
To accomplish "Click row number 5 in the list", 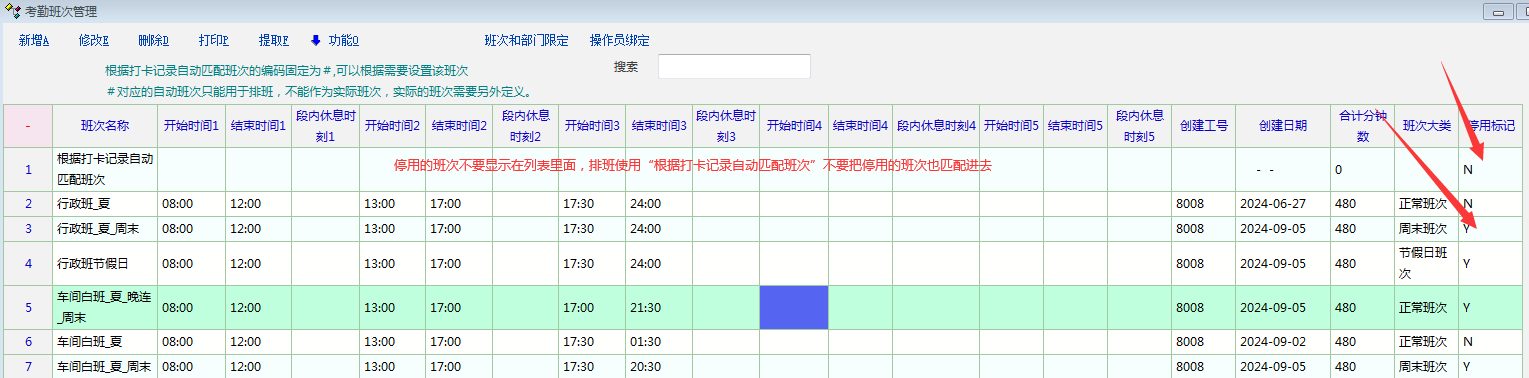I will [28, 308].
